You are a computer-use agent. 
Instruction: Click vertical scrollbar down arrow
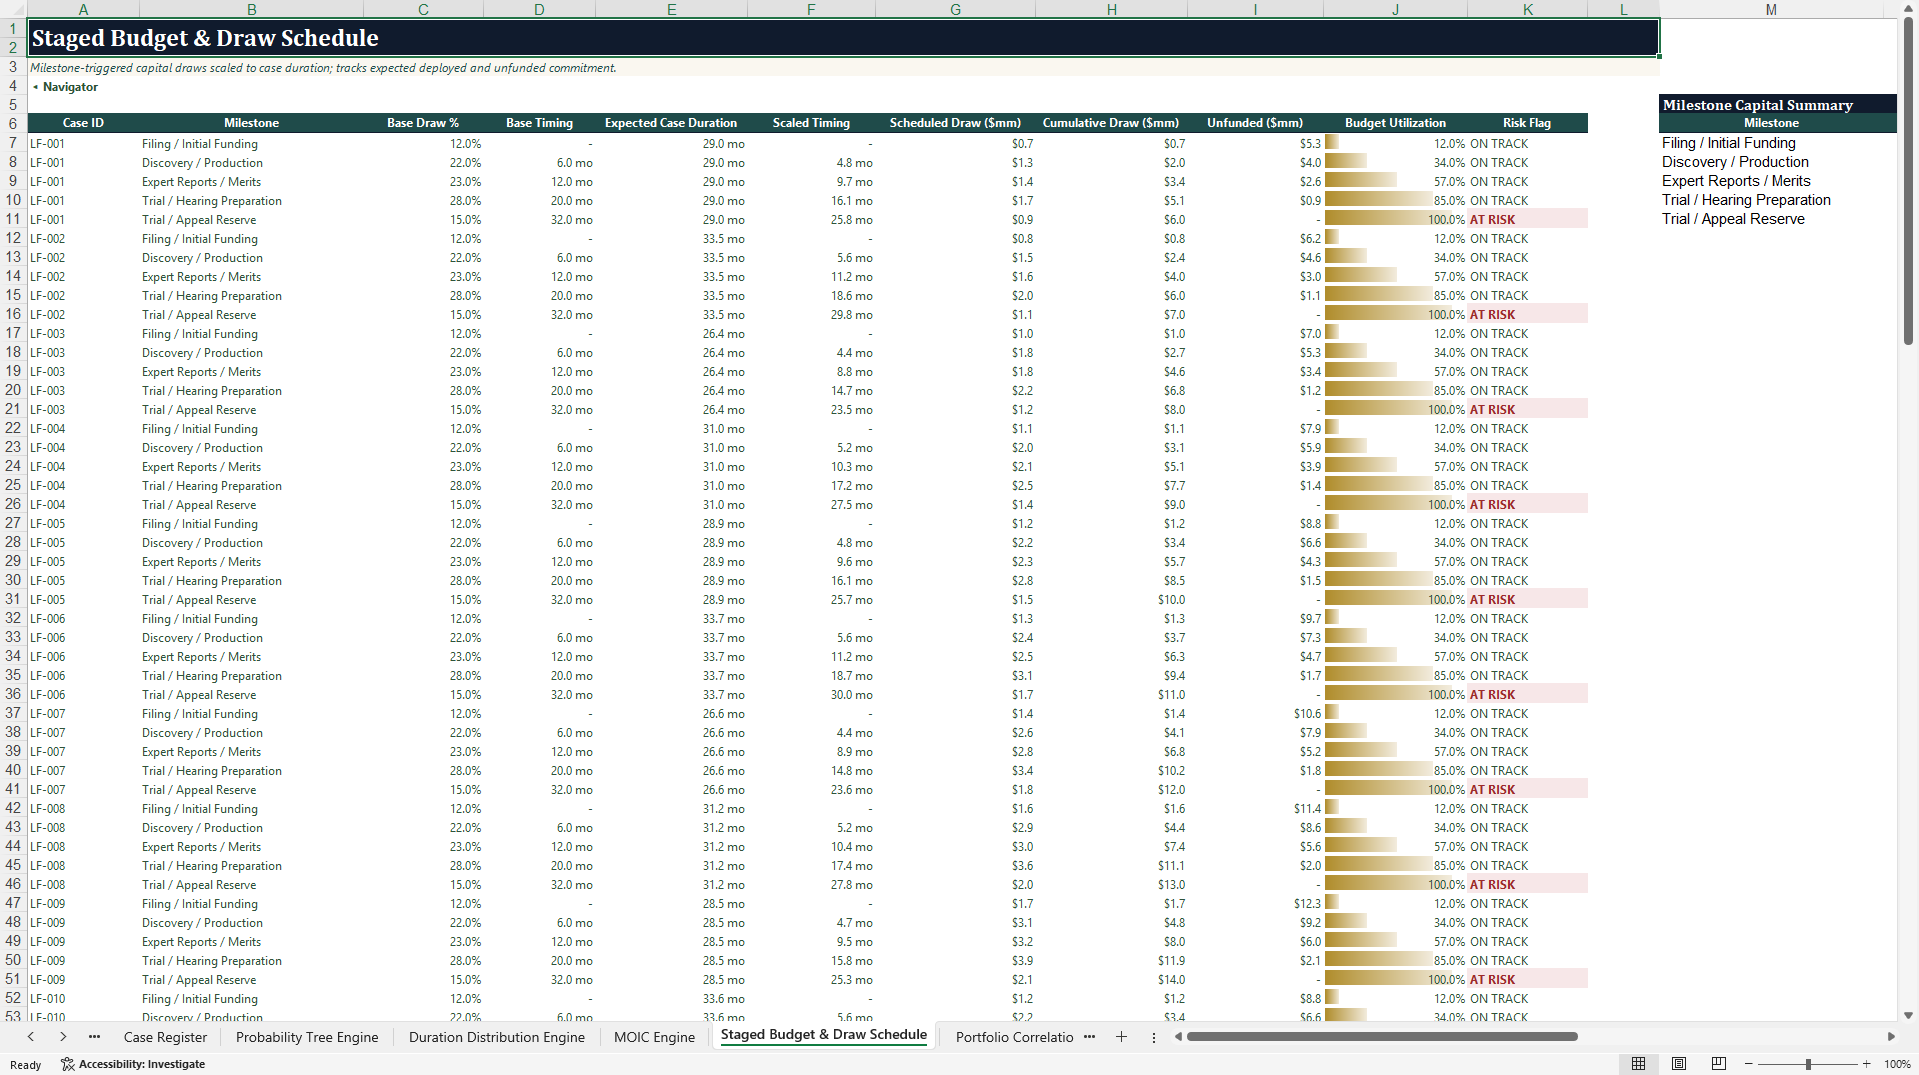point(1908,1014)
